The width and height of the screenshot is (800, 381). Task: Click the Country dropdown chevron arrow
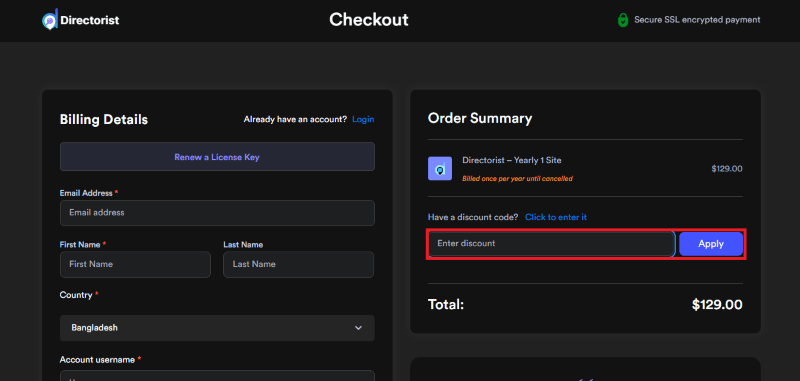click(358, 328)
